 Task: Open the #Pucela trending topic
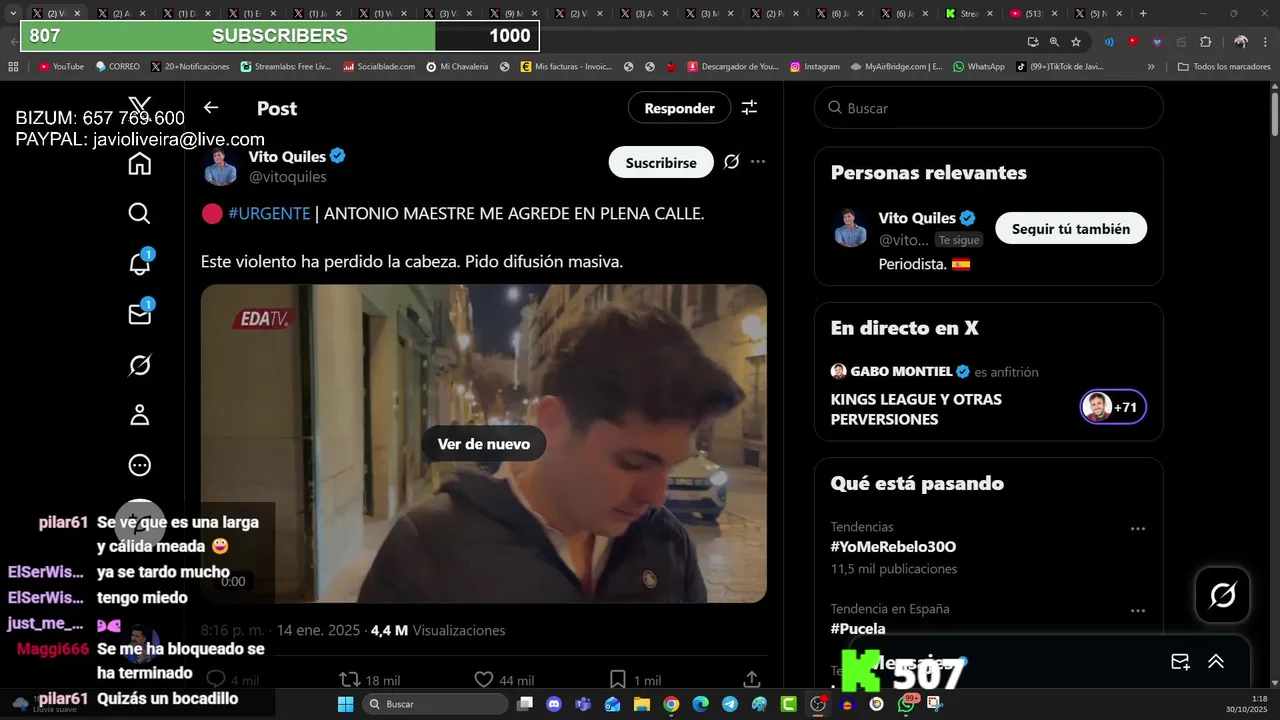tap(858, 629)
